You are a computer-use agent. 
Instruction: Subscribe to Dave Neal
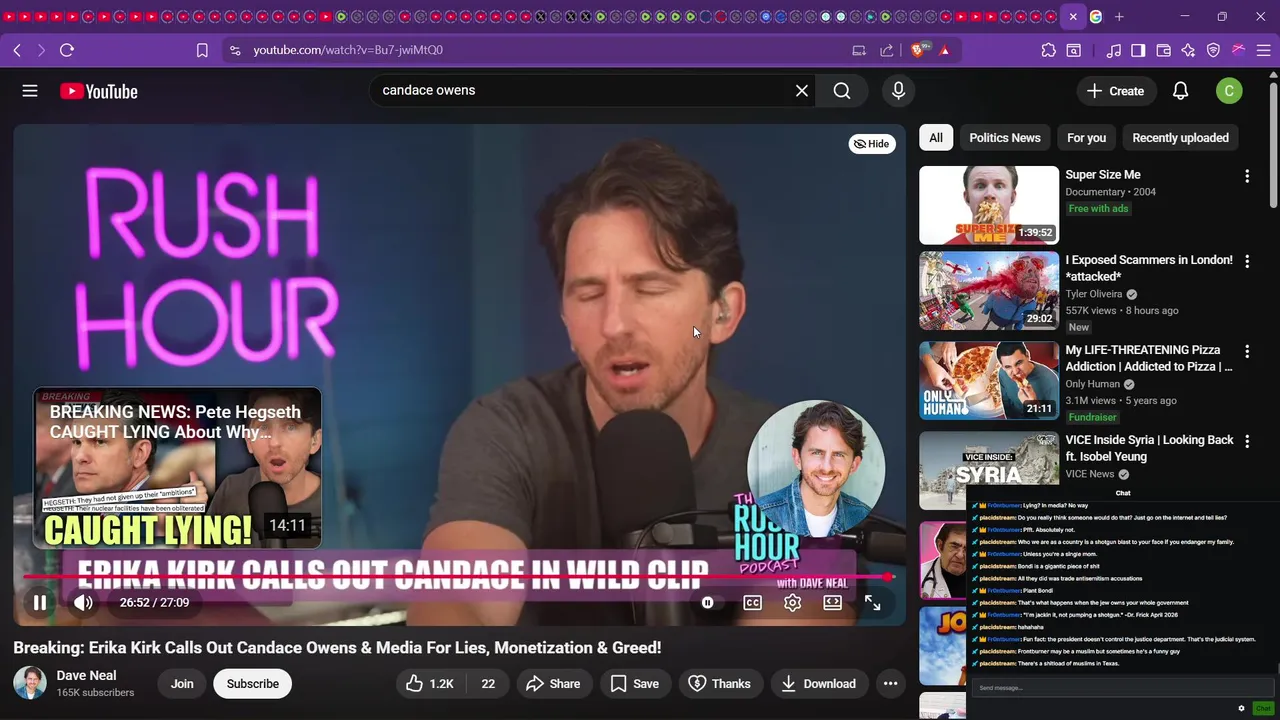point(253,684)
